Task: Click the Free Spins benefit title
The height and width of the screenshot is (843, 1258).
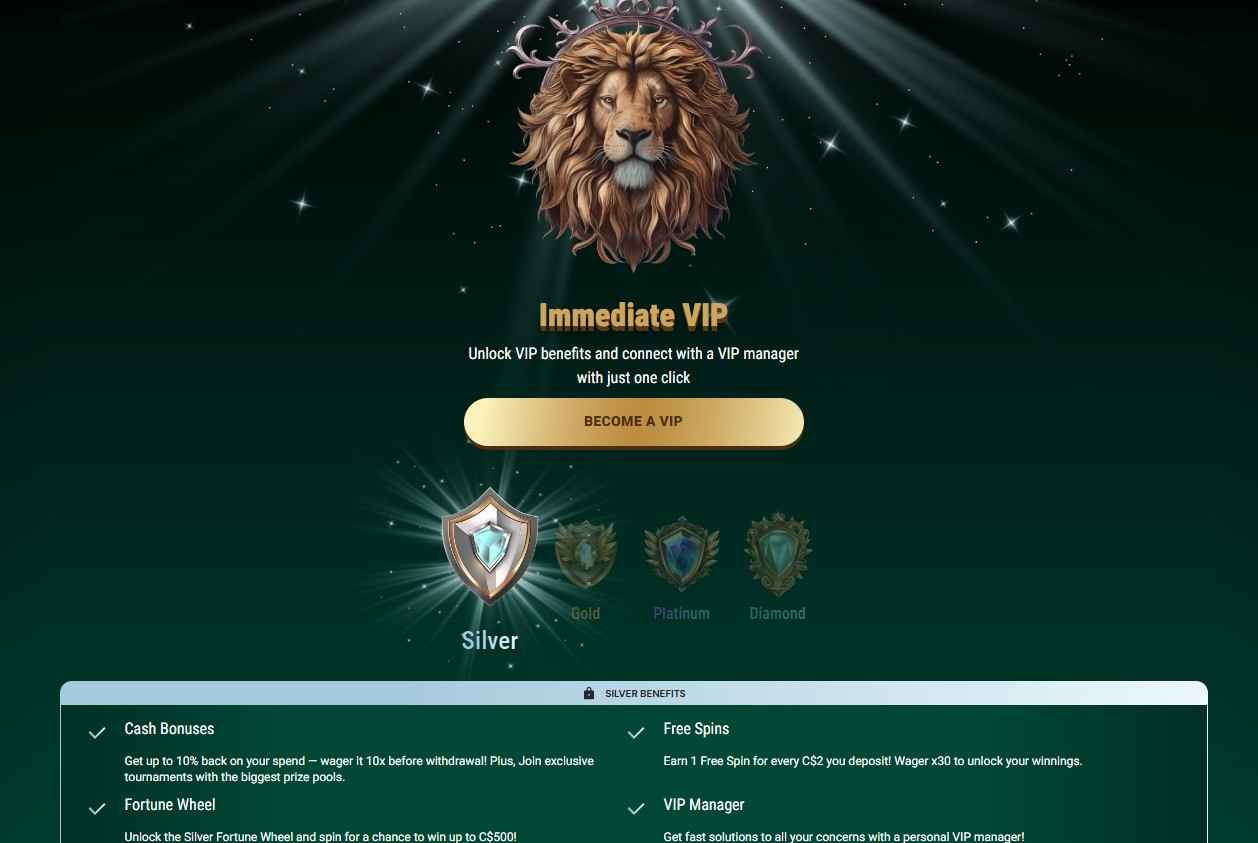Action: point(696,729)
